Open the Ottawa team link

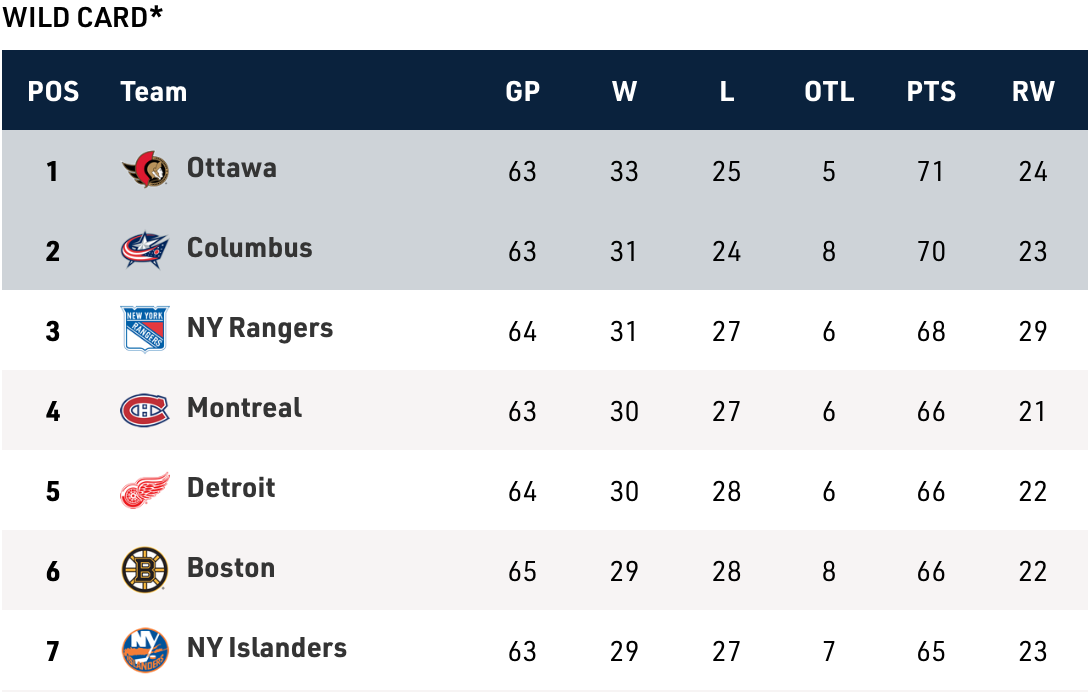click(232, 168)
